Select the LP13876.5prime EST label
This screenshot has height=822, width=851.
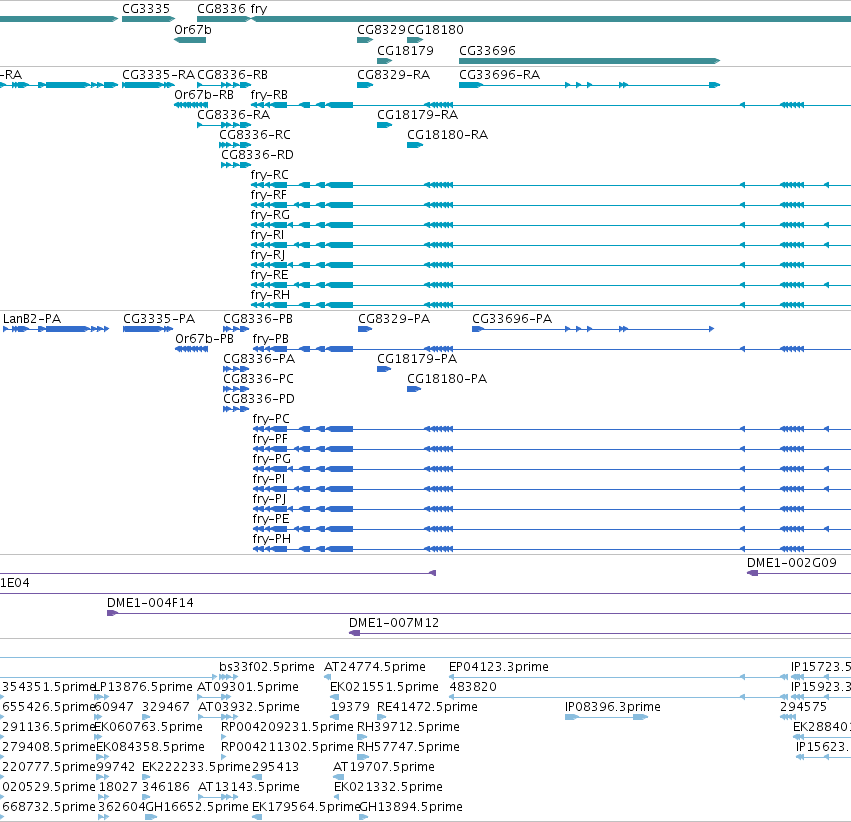pyautogui.click(x=143, y=687)
